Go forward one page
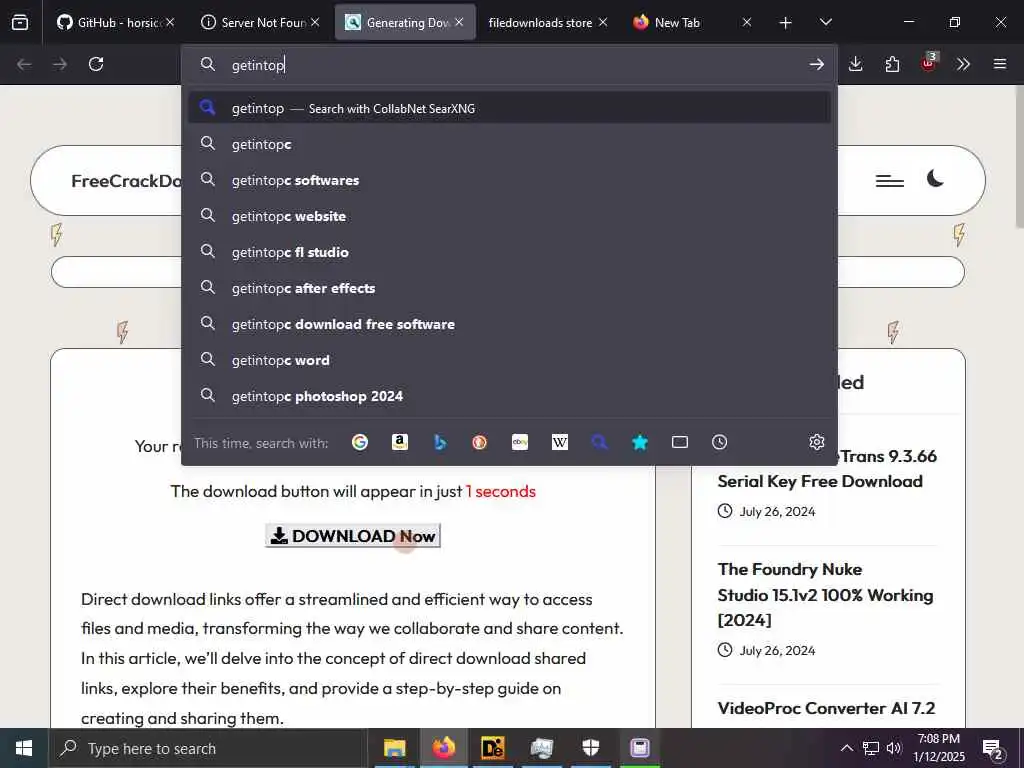The height and width of the screenshot is (768, 1024). tap(60, 64)
